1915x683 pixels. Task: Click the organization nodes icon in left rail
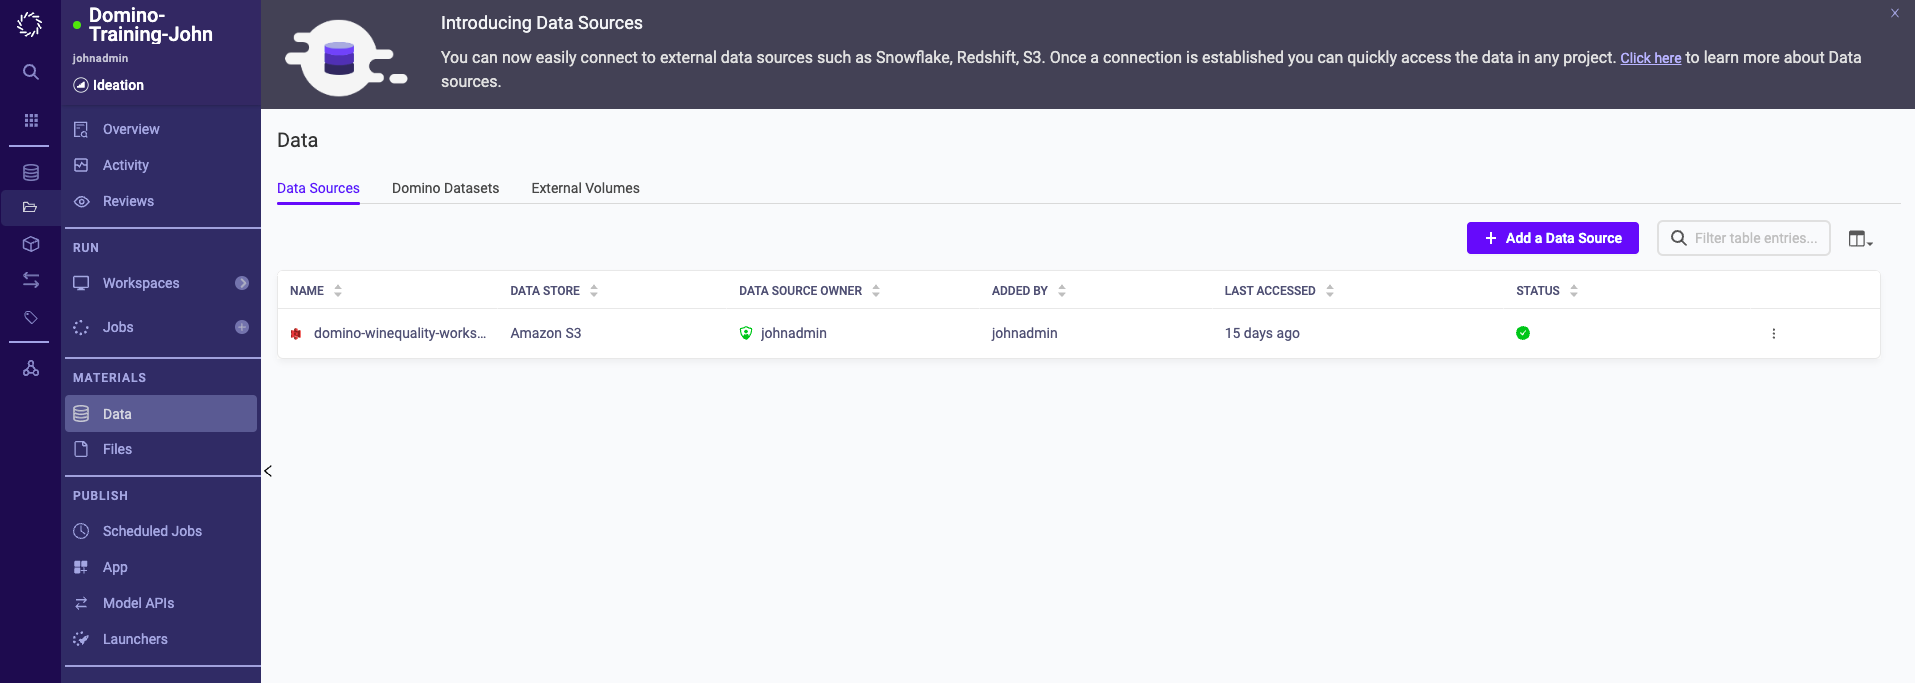click(x=31, y=368)
